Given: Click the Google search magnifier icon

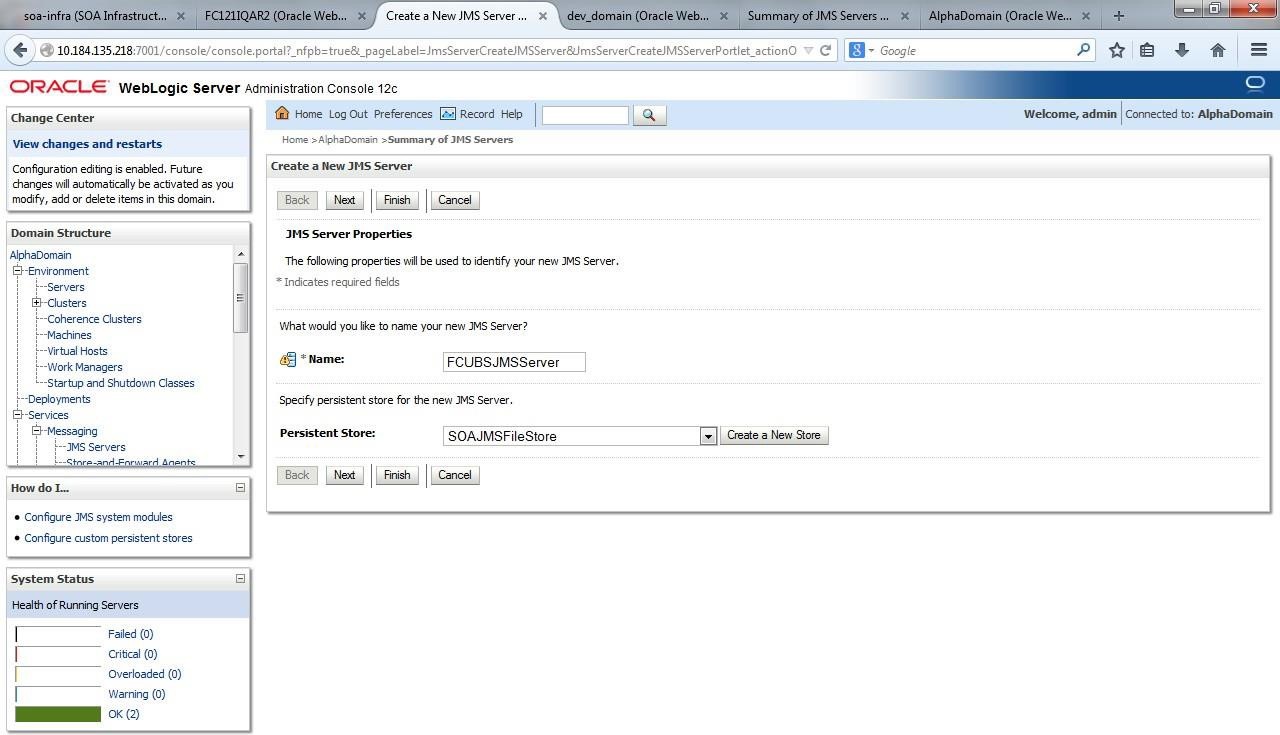Looking at the screenshot, I should pos(1084,50).
